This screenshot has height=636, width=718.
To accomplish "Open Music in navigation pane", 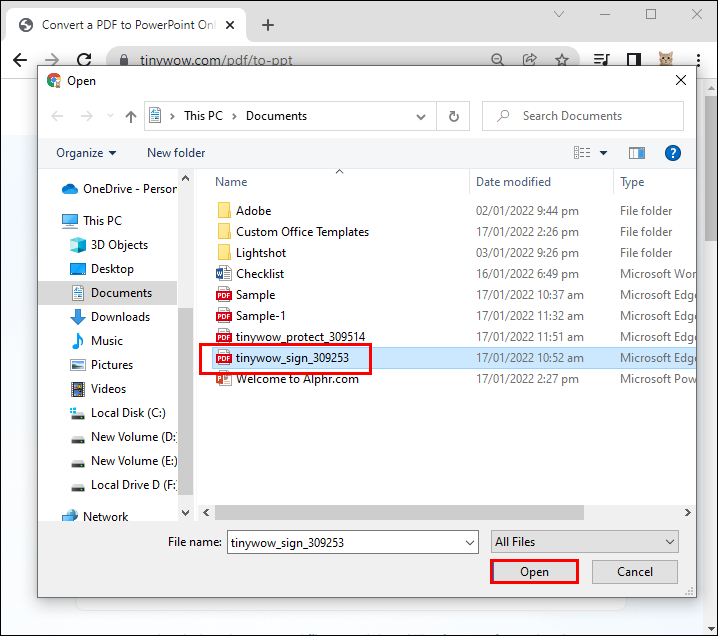I will pos(97,341).
